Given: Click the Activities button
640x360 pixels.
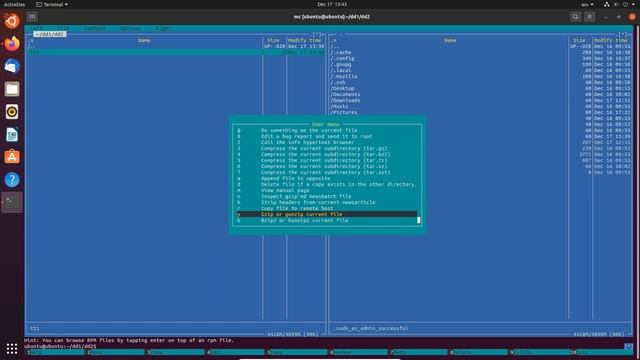Looking at the screenshot, I should [x=14, y=4].
